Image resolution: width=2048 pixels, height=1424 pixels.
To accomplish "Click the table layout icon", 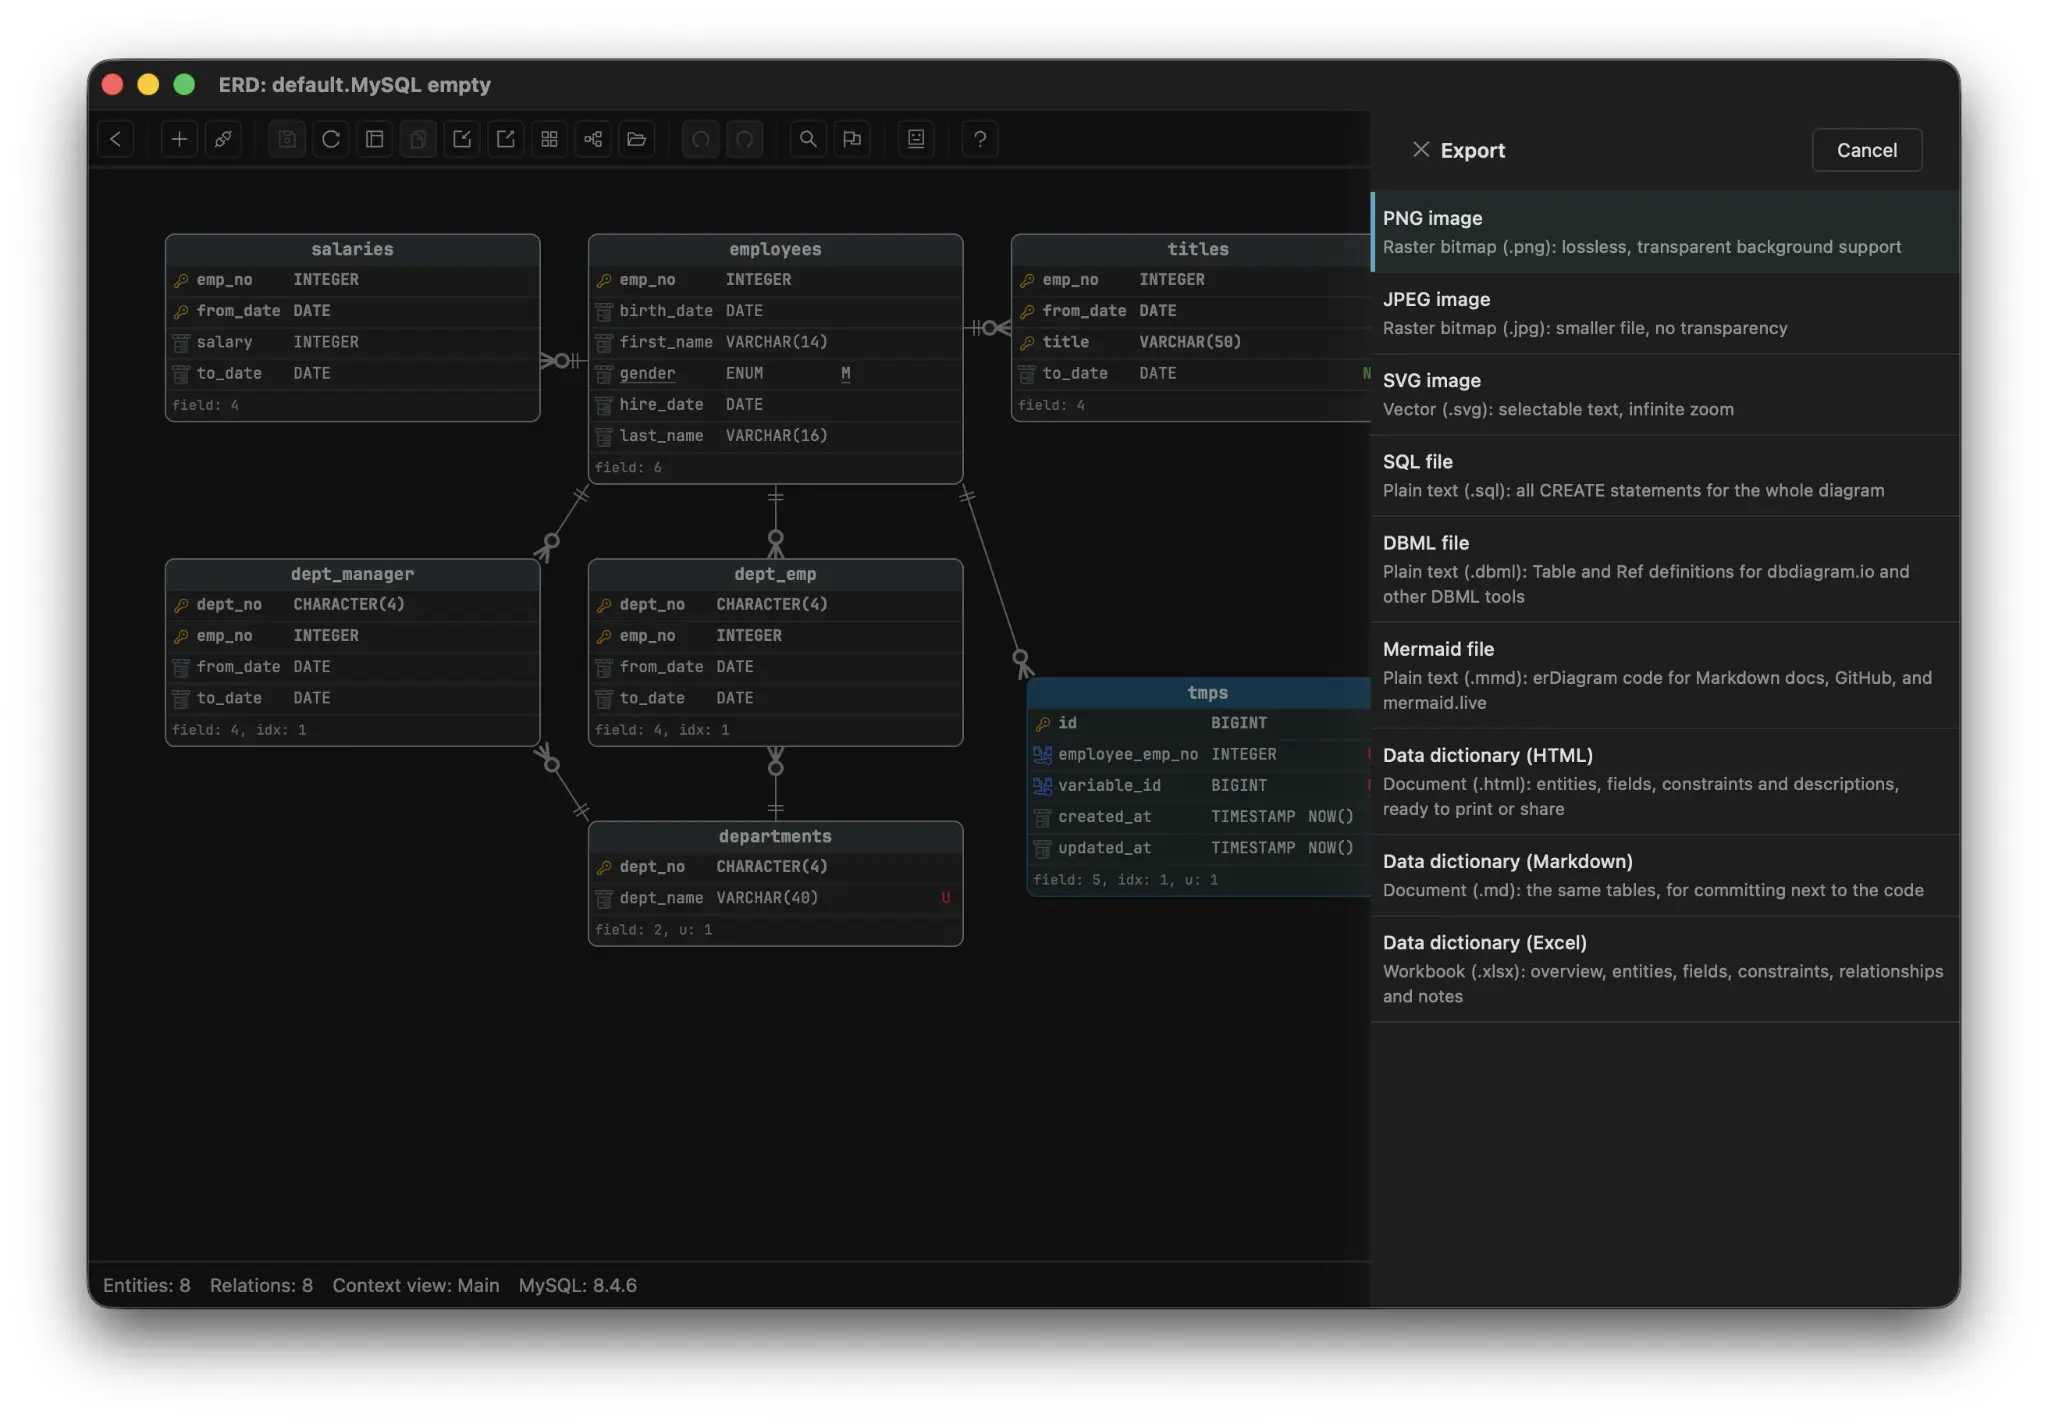I will [x=375, y=139].
